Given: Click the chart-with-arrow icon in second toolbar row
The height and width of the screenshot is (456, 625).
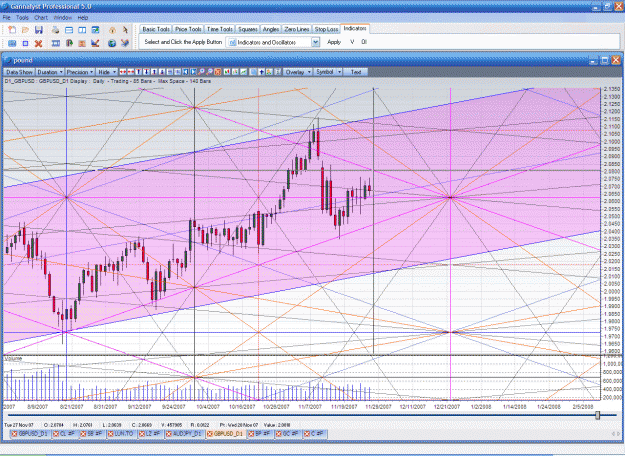Looking at the screenshot, I should [x=95, y=43].
